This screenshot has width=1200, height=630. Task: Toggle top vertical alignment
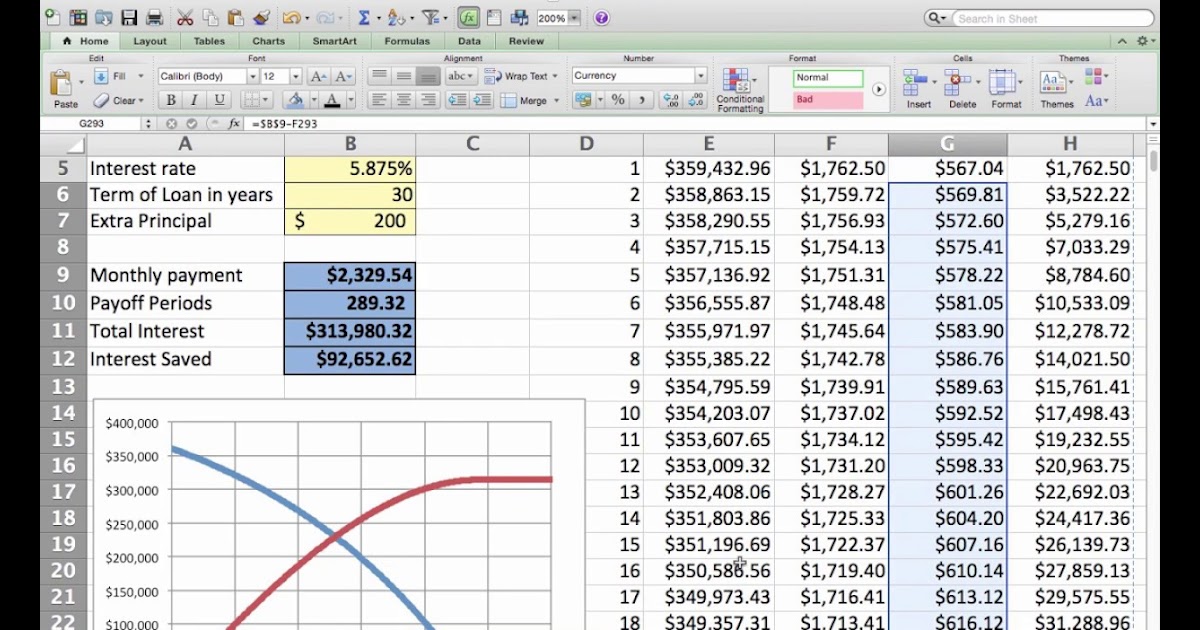coord(379,76)
